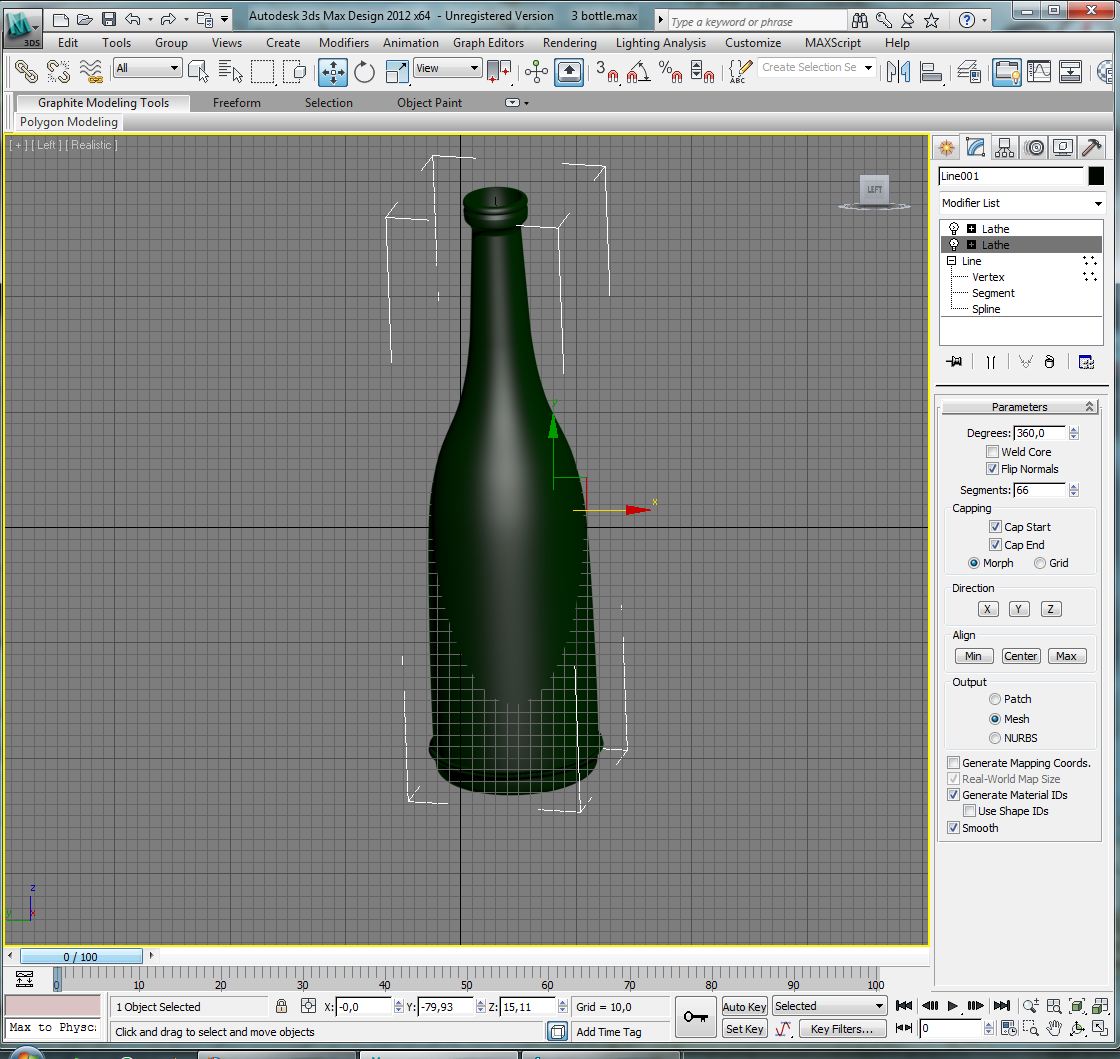The height and width of the screenshot is (1059, 1120).
Task: Open the Modifier List dropdown
Action: pyautogui.click(x=1021, y=203)
